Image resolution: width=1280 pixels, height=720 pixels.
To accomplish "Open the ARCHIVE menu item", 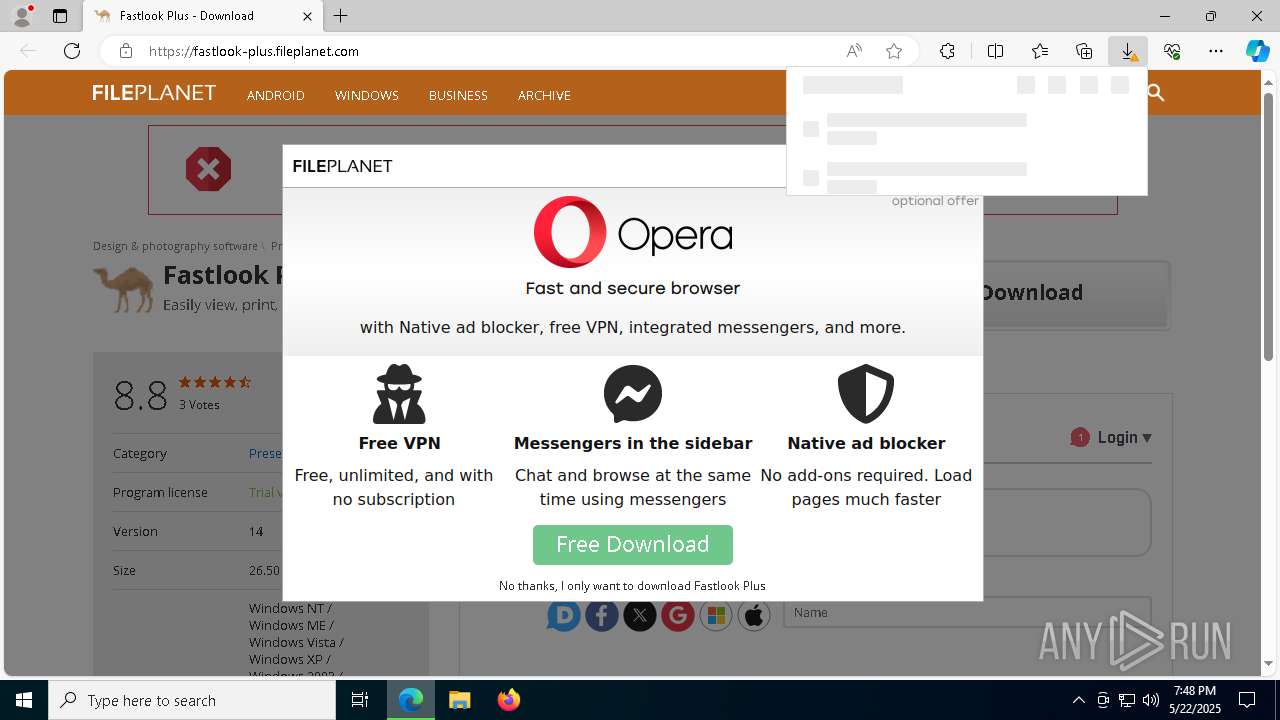I will [544, 95].
